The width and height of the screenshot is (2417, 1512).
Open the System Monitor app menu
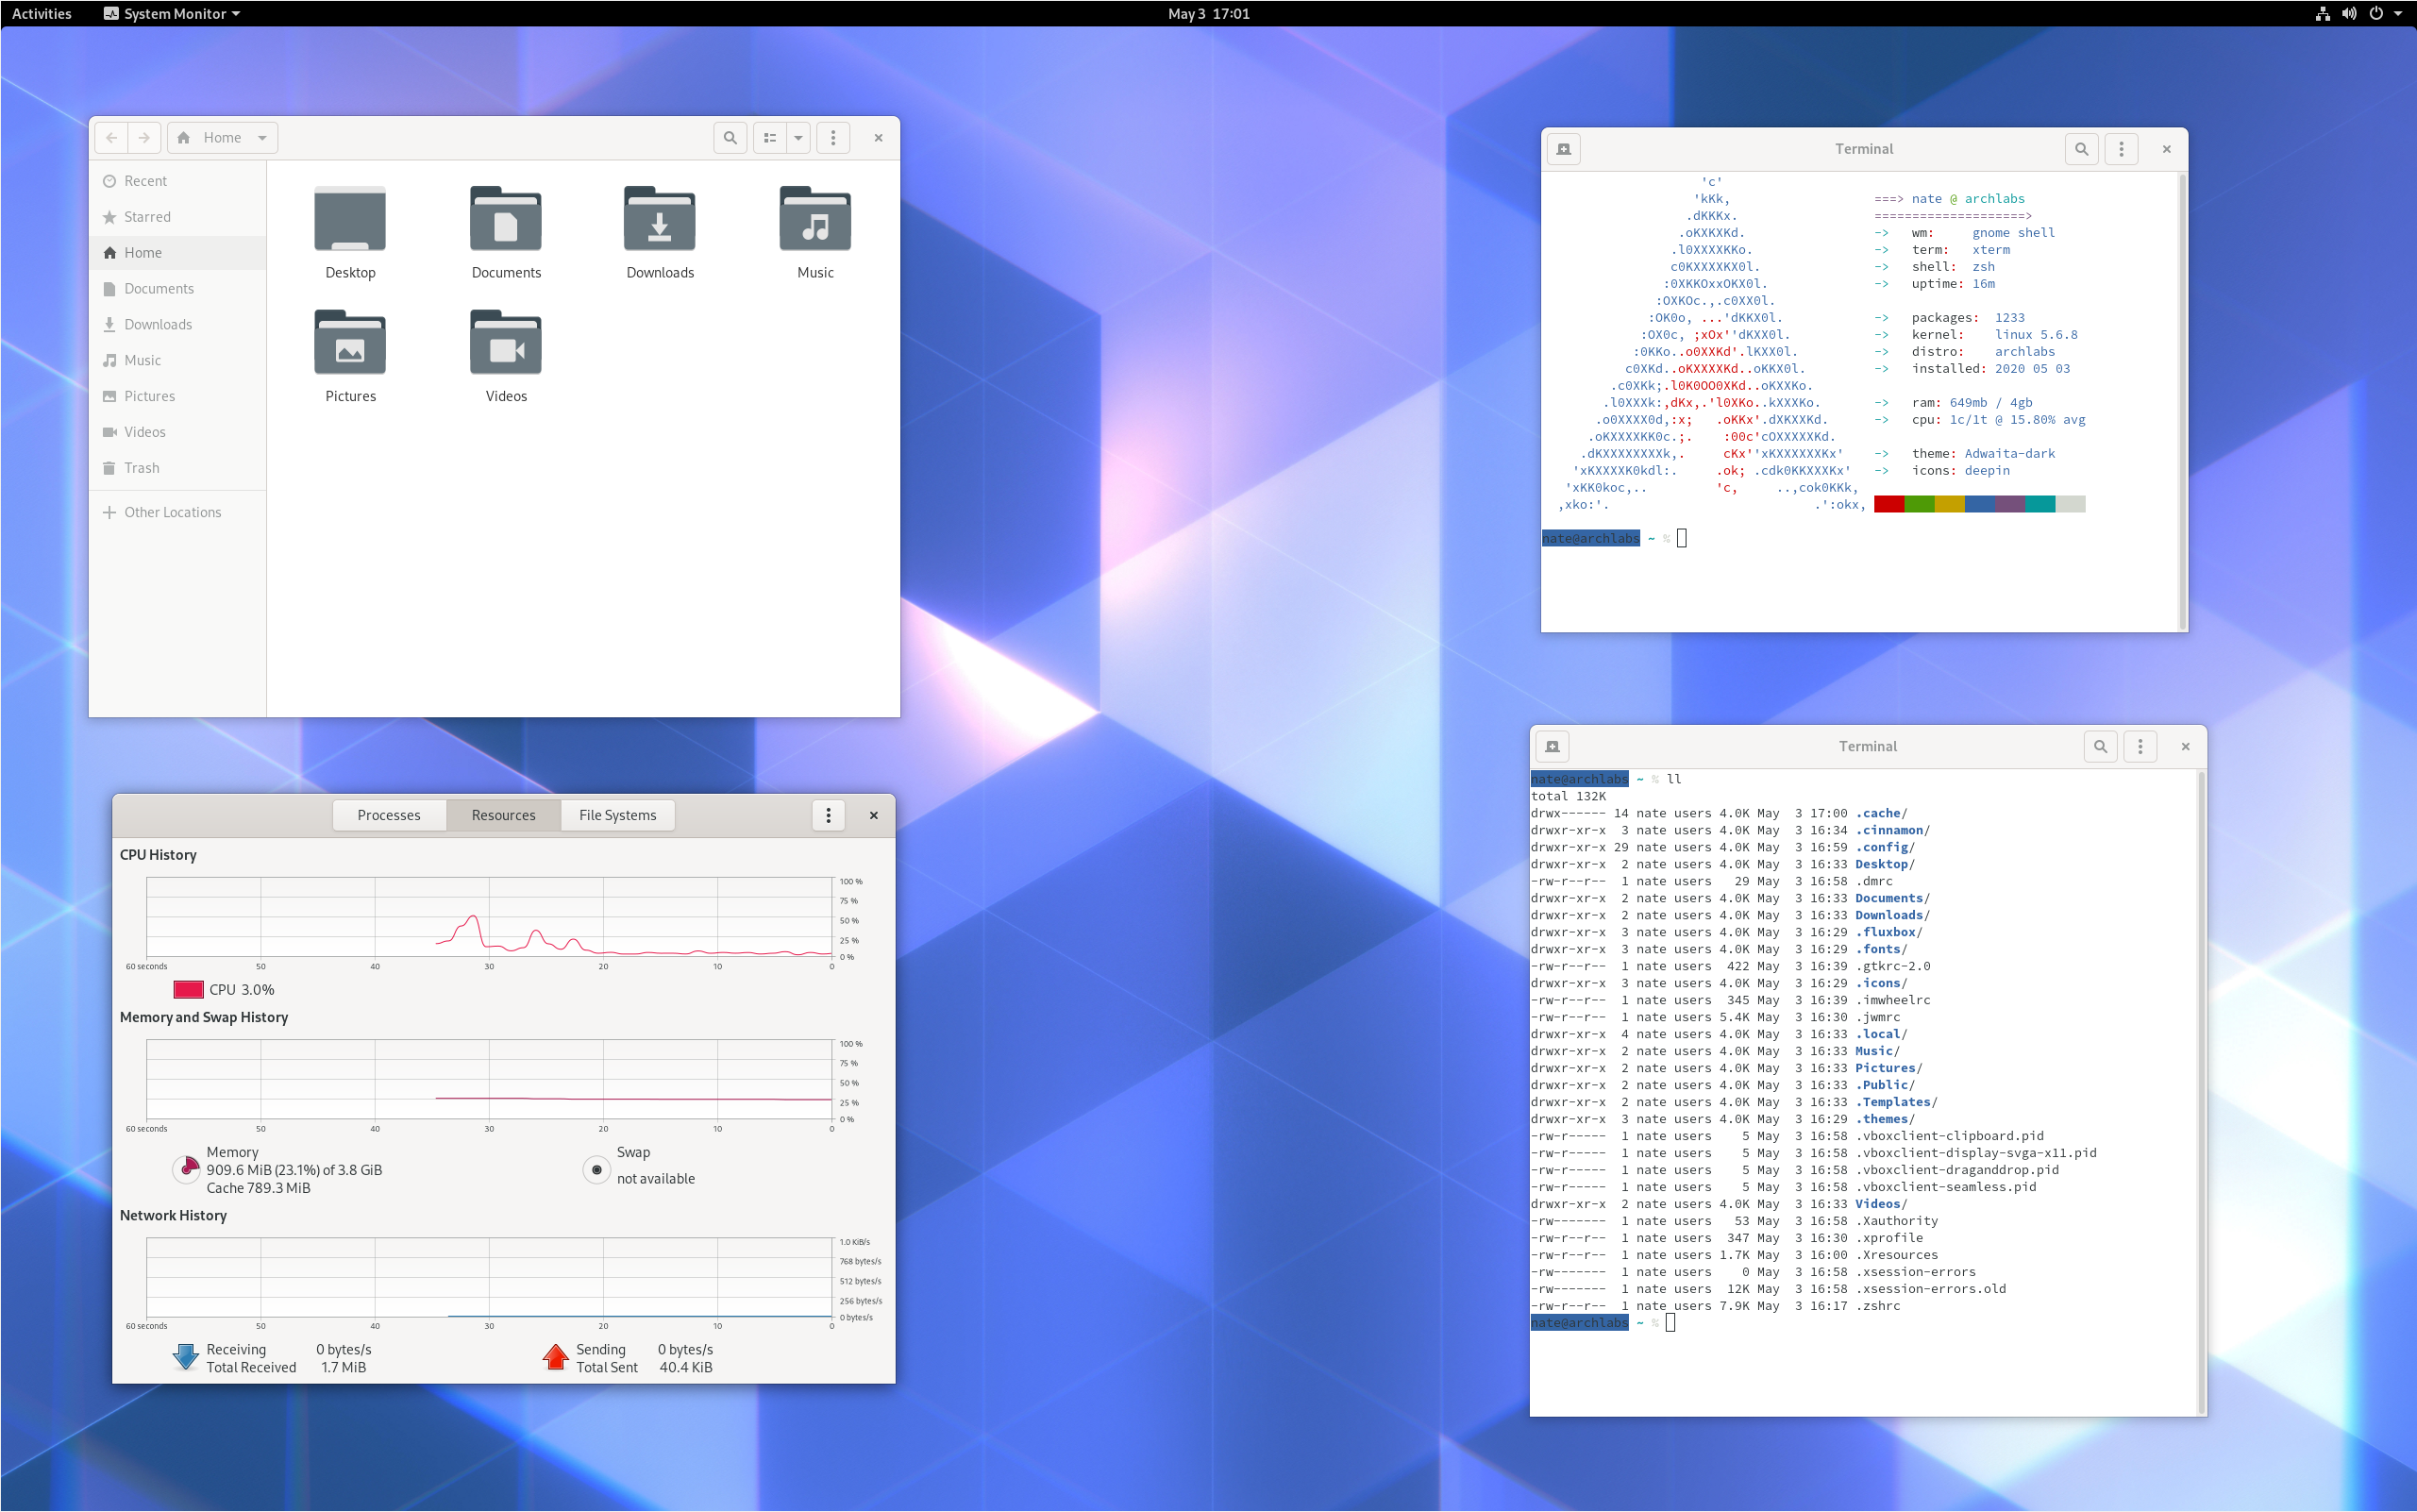click(x=171, y=13)
